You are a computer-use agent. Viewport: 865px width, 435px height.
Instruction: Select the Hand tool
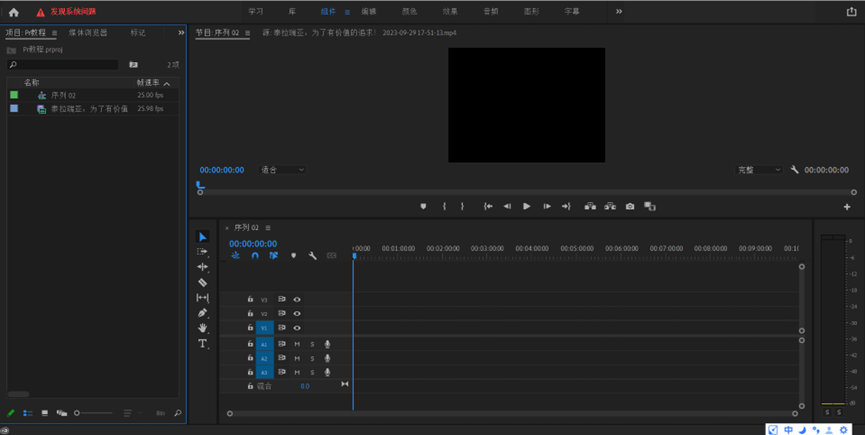203,328
